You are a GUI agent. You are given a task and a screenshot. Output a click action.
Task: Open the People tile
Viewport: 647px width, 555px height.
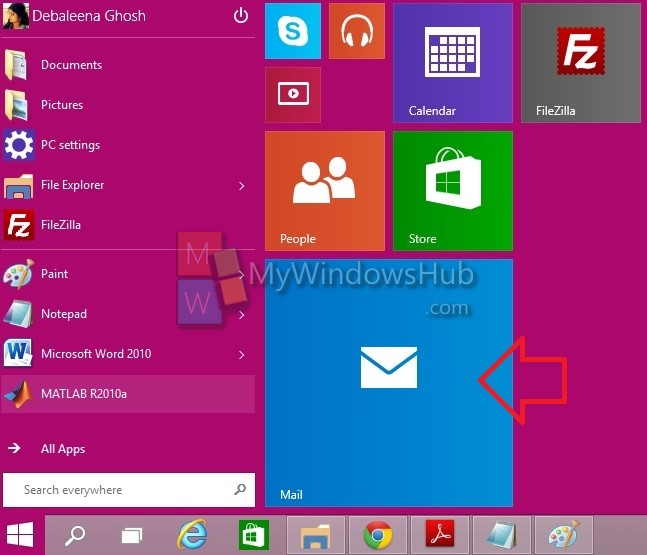pyautogui.click(x=325, y=191)
